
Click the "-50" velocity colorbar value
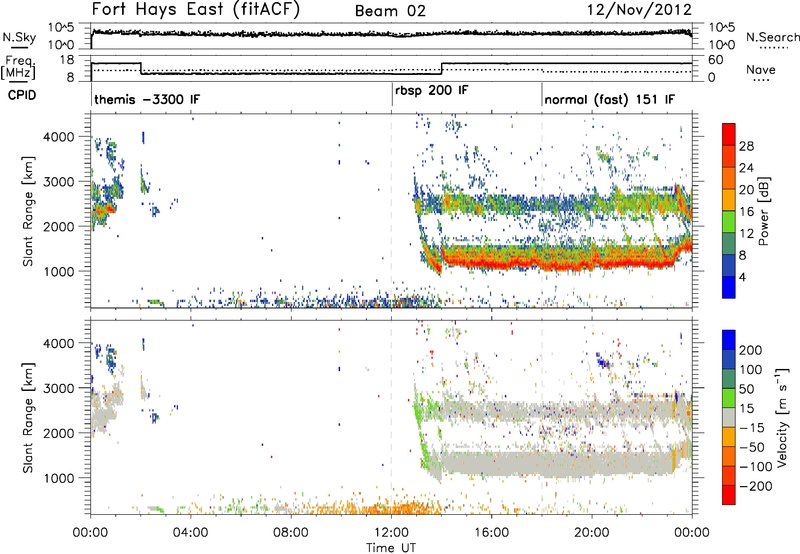[x=752, y=447]
